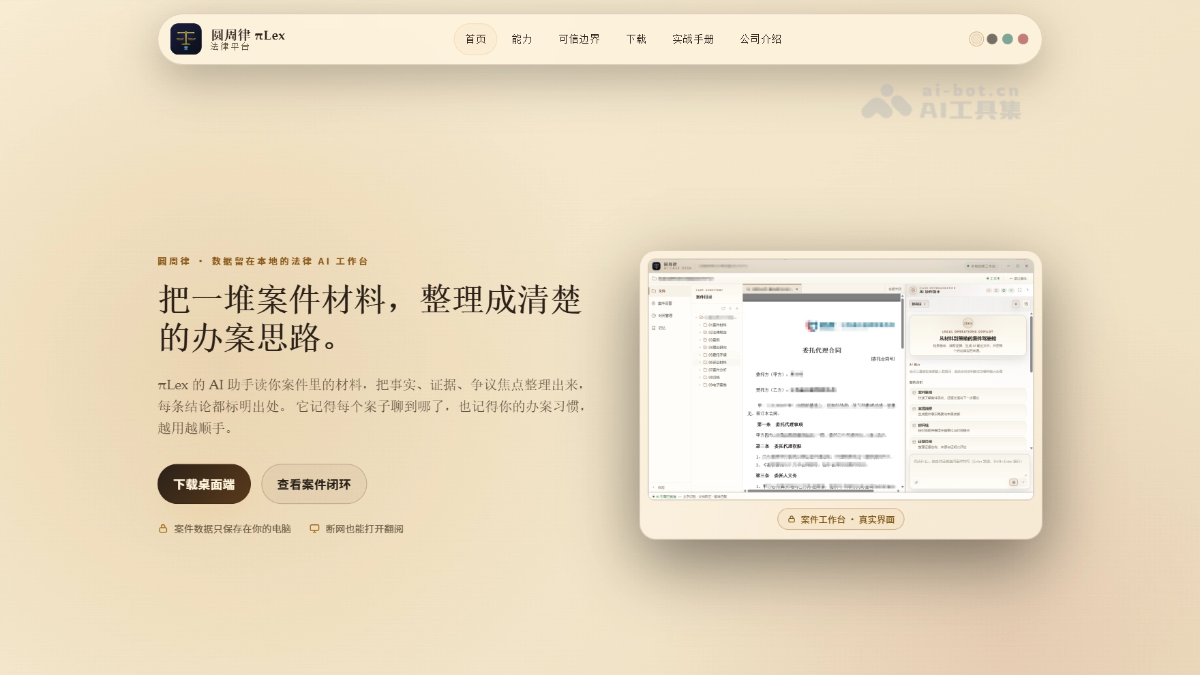
Task: Click the monitor icon beside 断网也能打开翻阅
Action: click(x=314, y=528)
